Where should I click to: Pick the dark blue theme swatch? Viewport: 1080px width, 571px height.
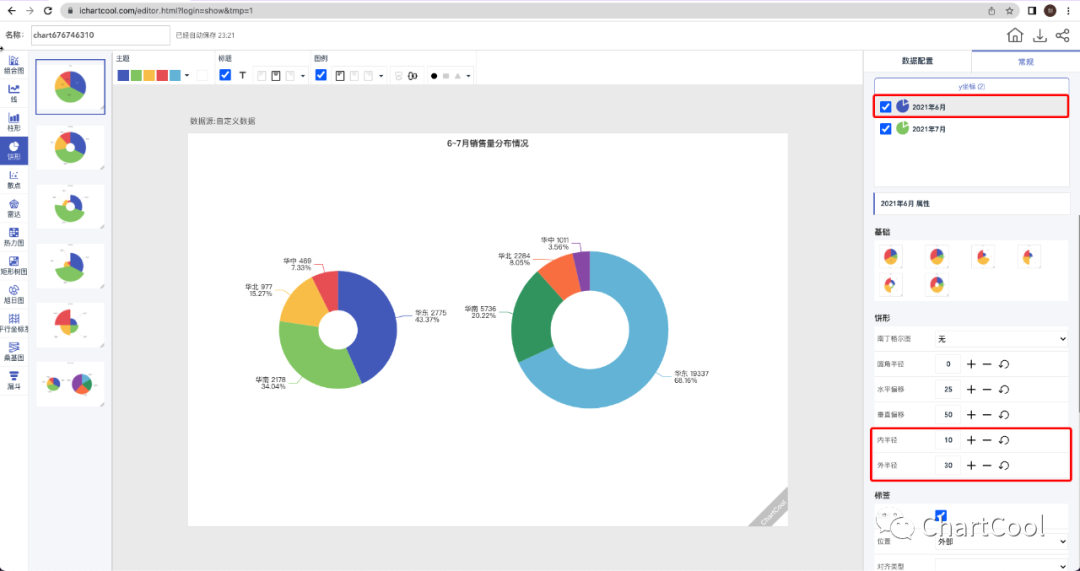pyautogui.click(x=123, y=76)
